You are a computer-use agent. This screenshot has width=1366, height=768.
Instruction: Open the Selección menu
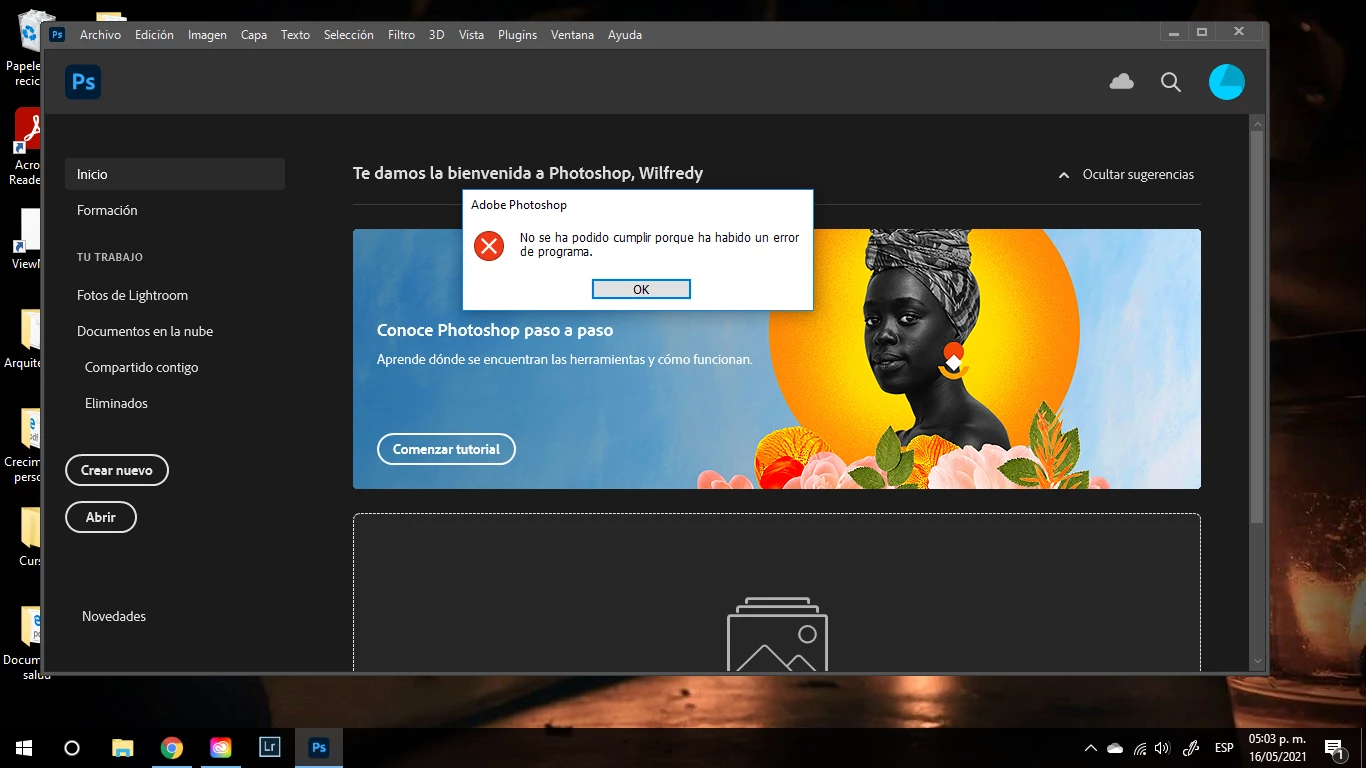[x=348, y=35]
